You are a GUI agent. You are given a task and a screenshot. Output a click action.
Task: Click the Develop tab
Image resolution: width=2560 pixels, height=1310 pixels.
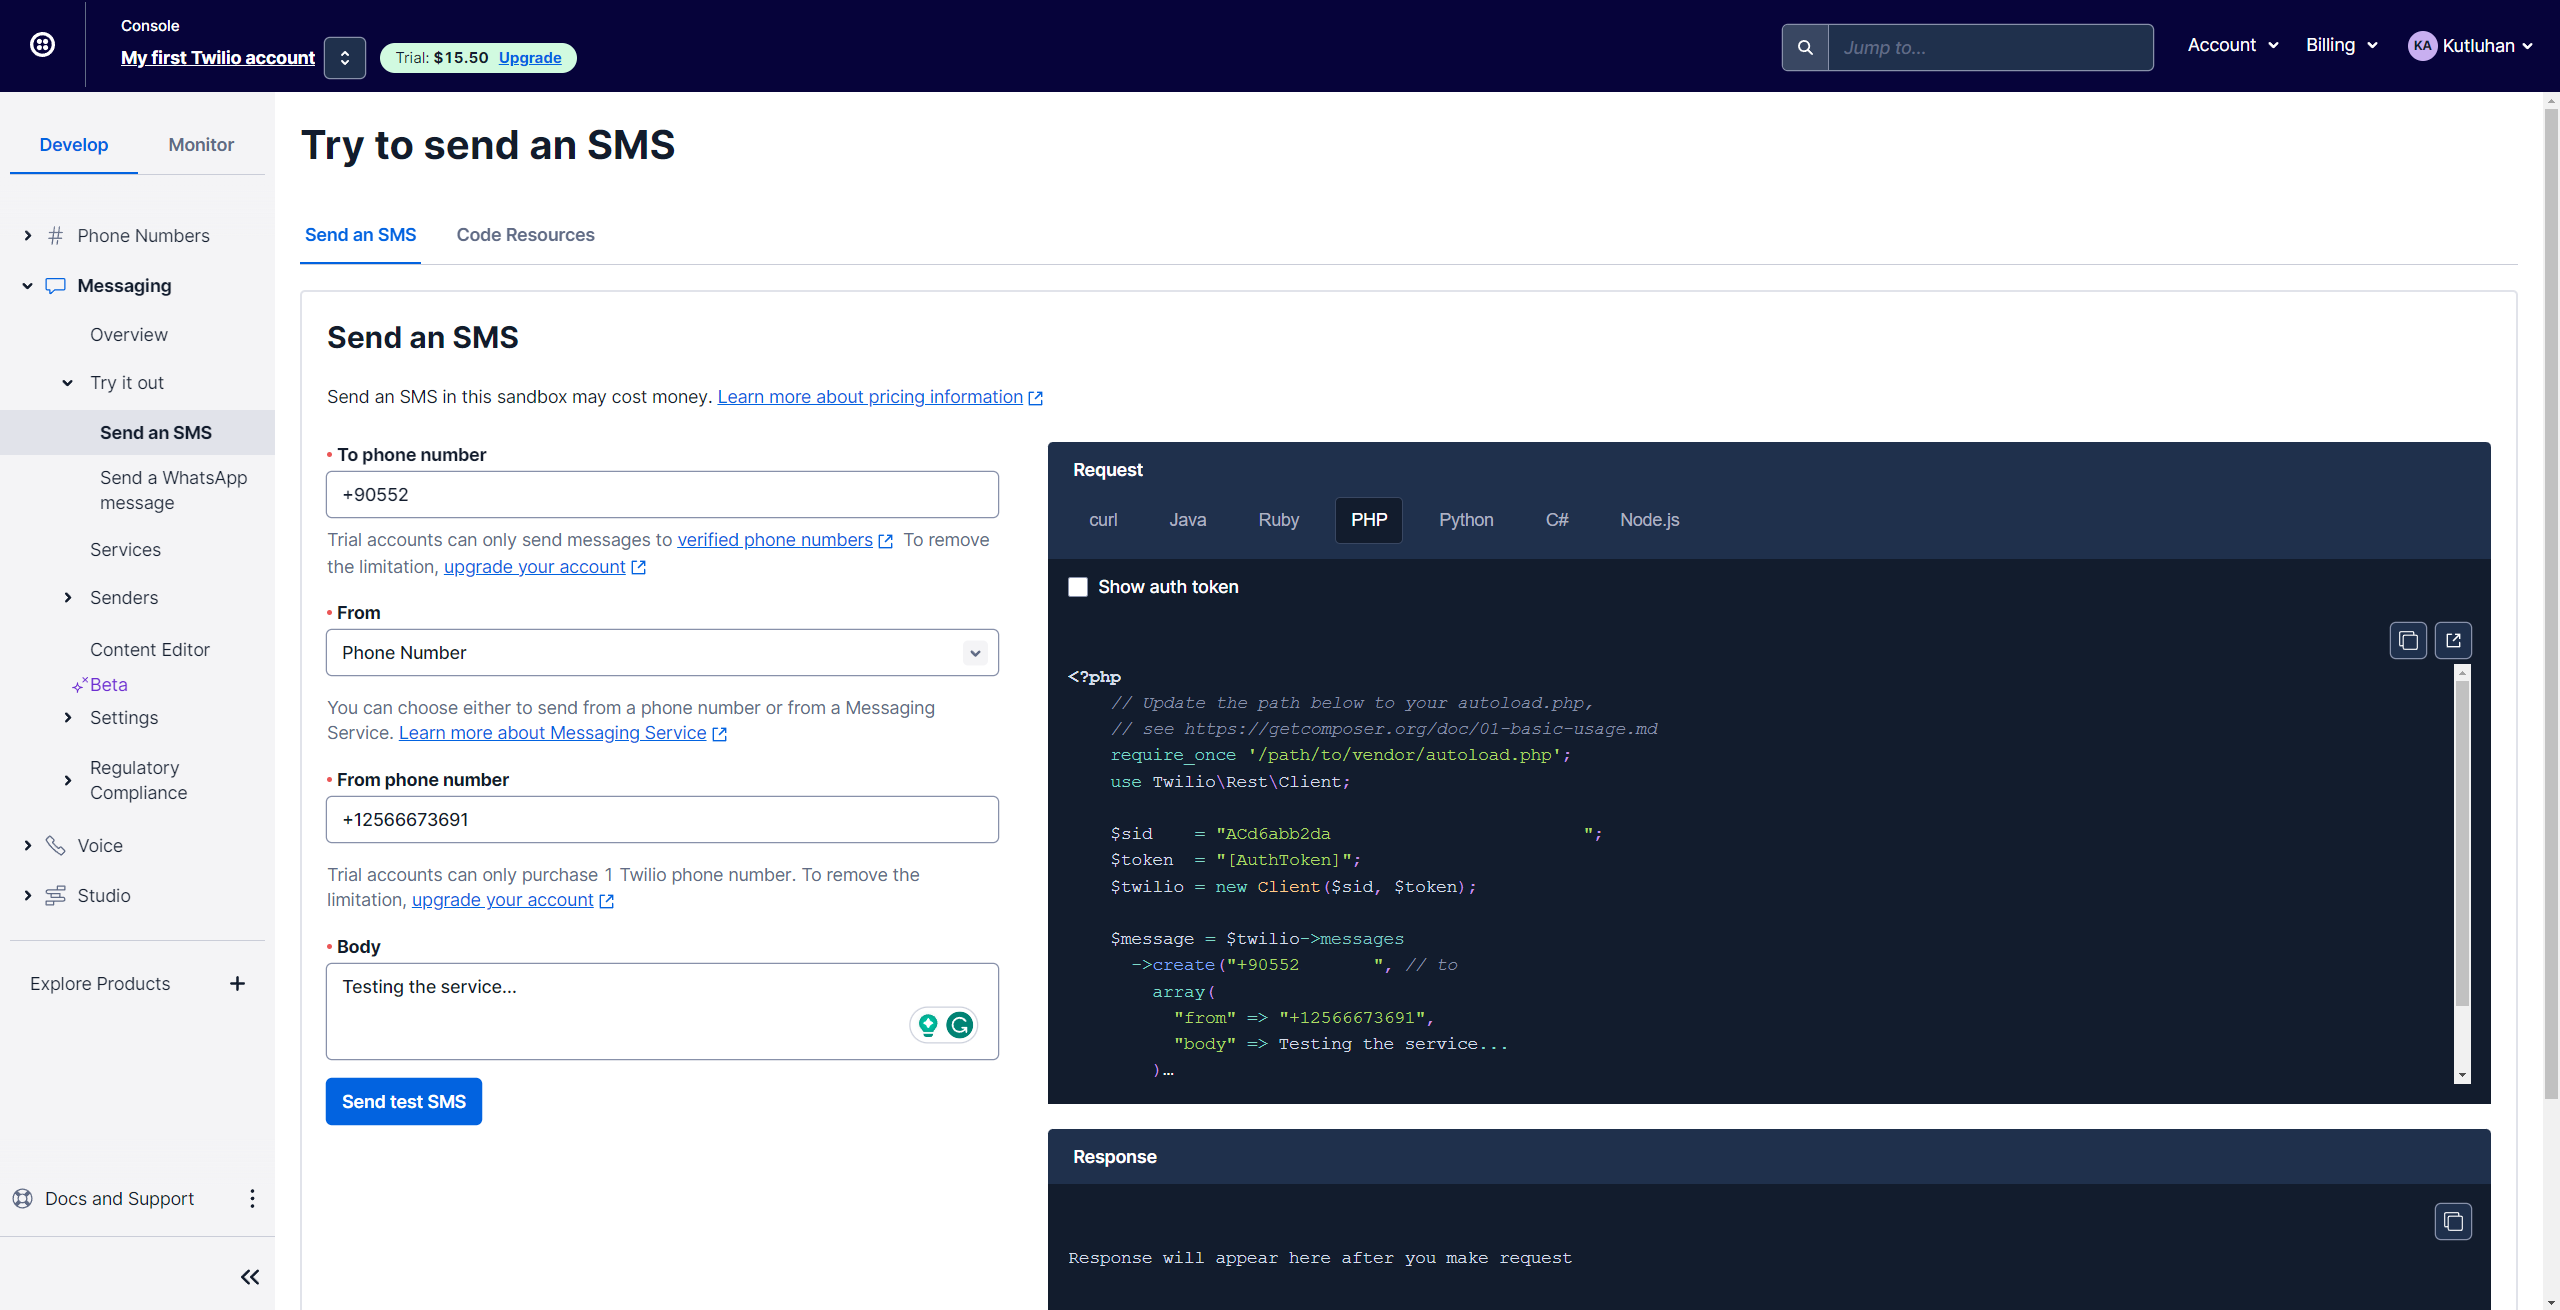(73, 144)
